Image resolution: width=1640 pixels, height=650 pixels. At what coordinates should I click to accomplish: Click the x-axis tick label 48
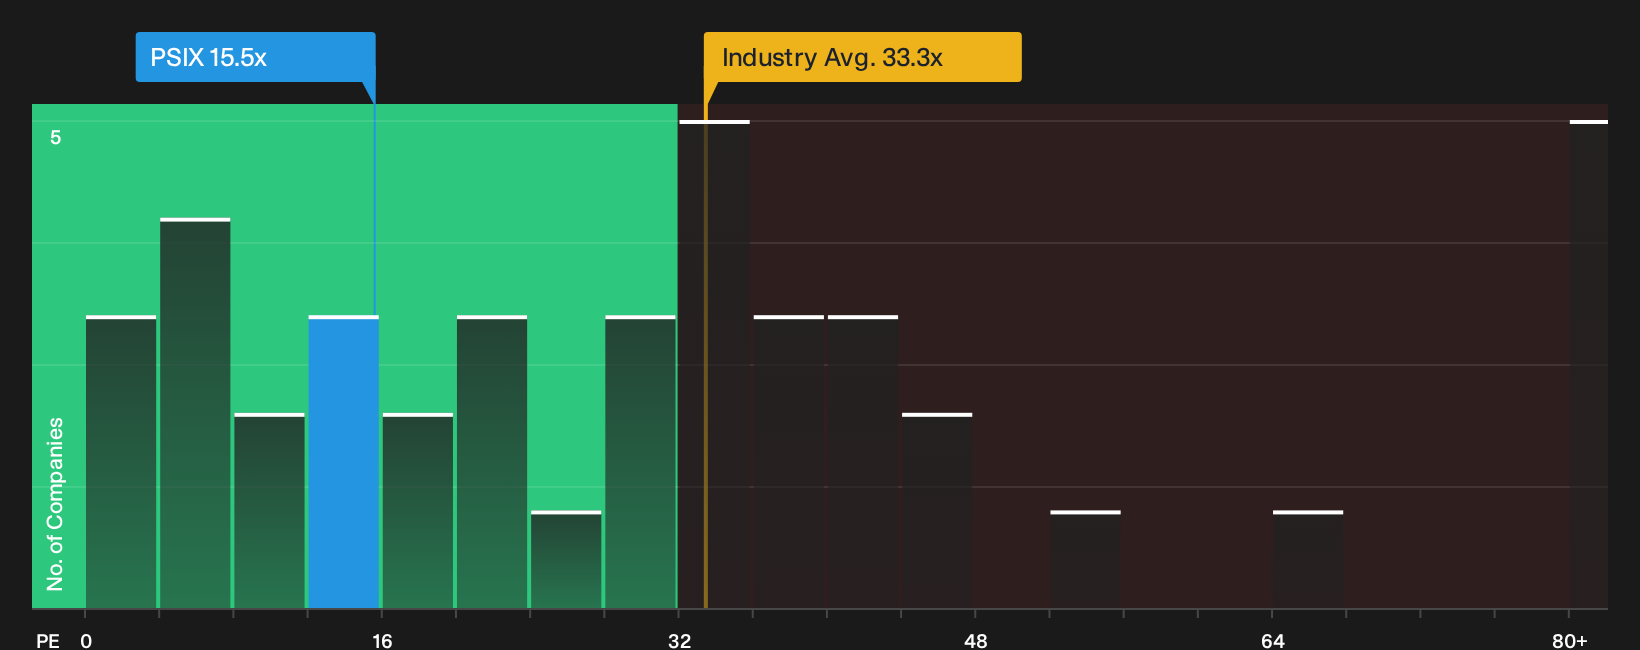click(975, 641)
